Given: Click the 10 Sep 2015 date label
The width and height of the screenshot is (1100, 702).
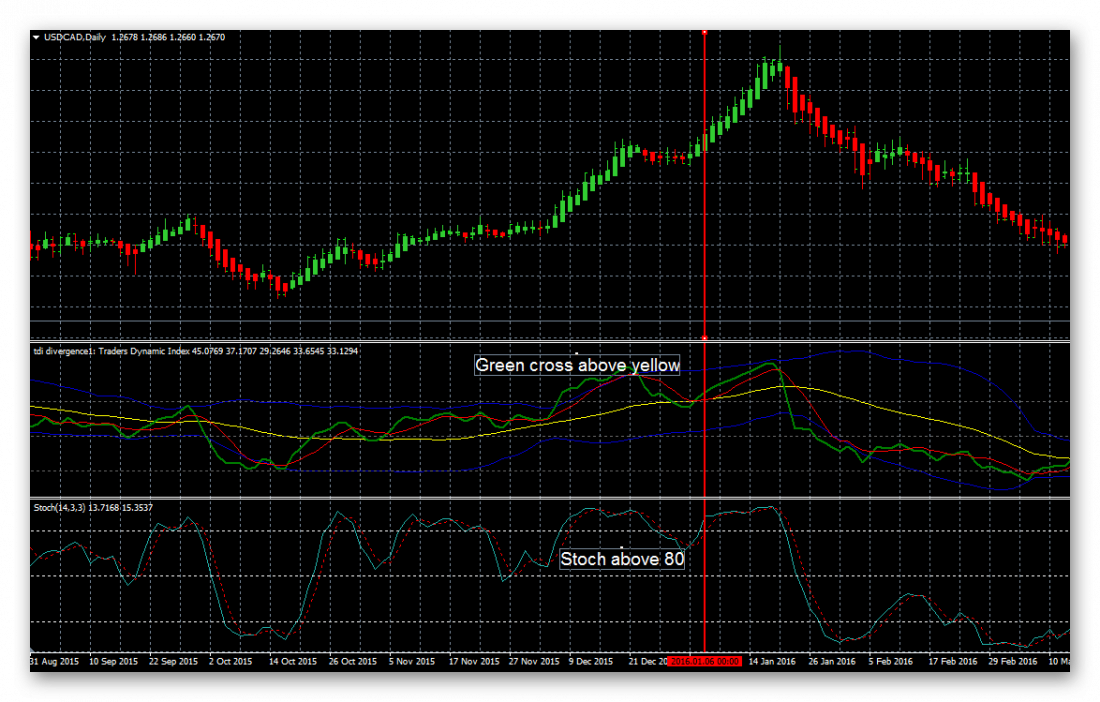Looking at the screenshot, I should pos(113,661).
